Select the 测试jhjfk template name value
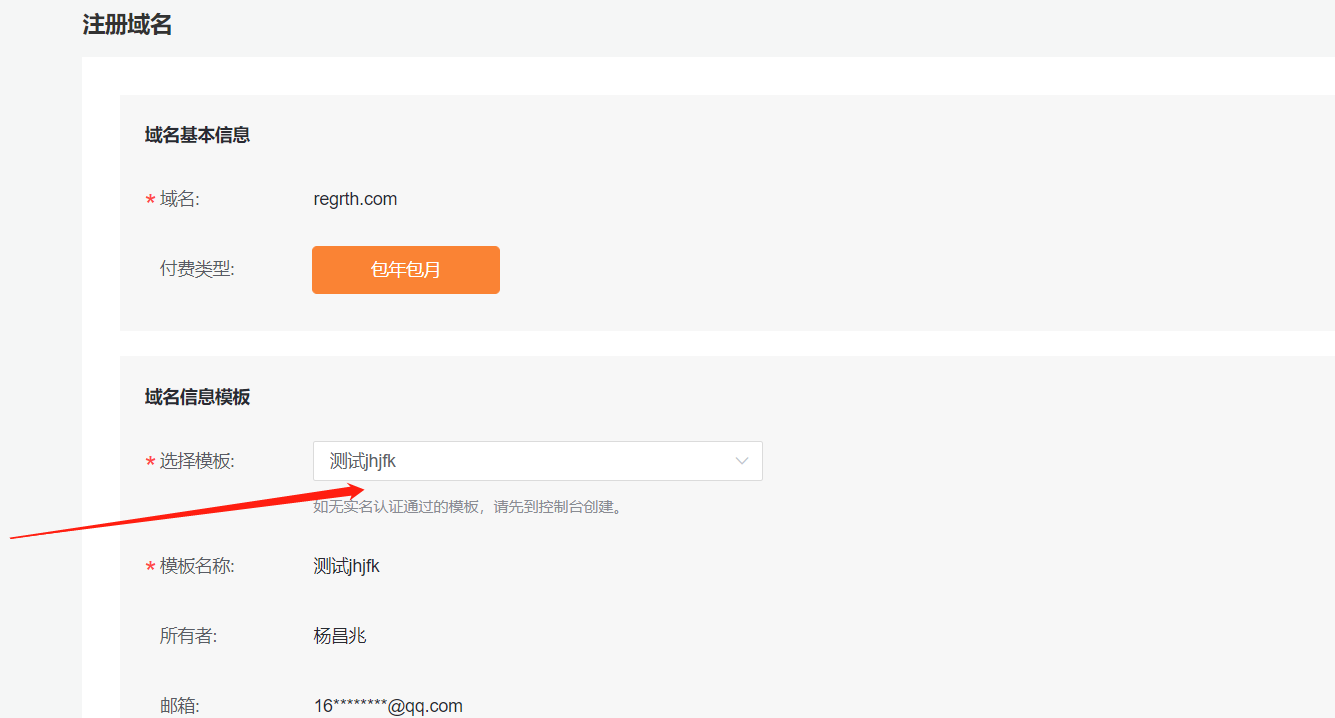Viewport: 1335px width, 718px height. [x=345, y=565]
